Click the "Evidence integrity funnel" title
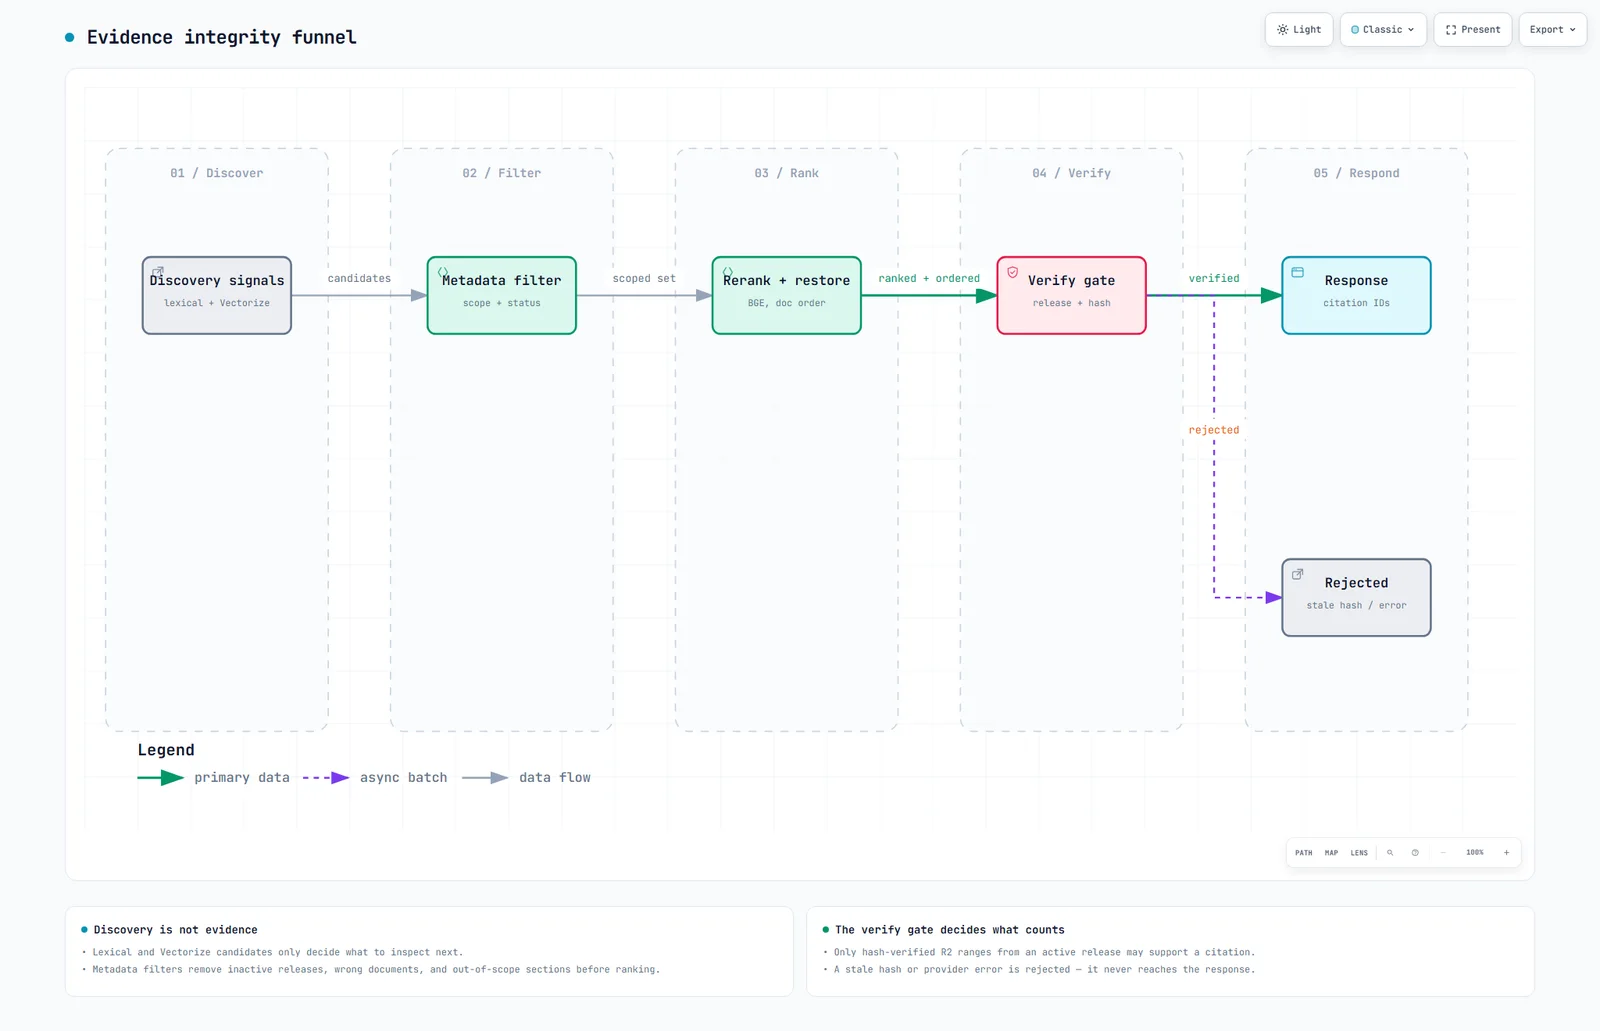Viewport: 1600px width, 1031px height. tap(221, 37)
